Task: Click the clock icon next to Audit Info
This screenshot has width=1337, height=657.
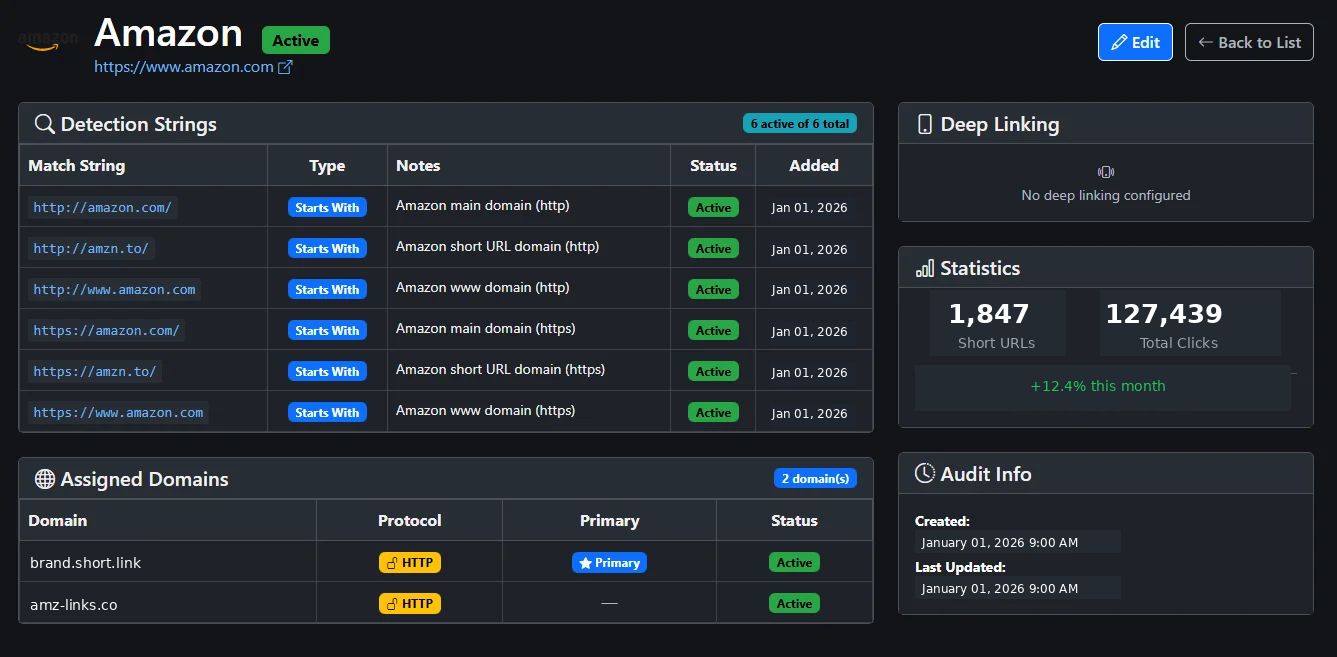Action: tap(925, 474)
